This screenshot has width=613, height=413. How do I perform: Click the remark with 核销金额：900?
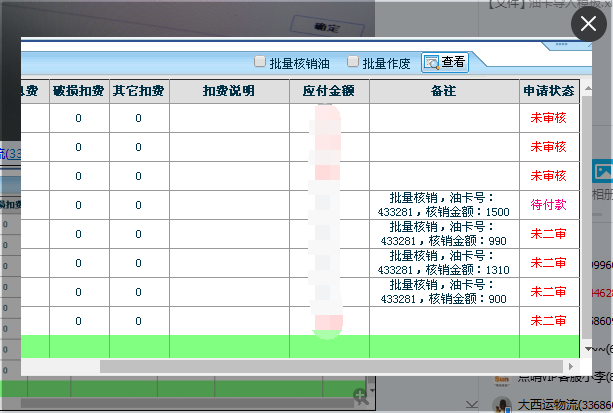click(x=444, y=292)
